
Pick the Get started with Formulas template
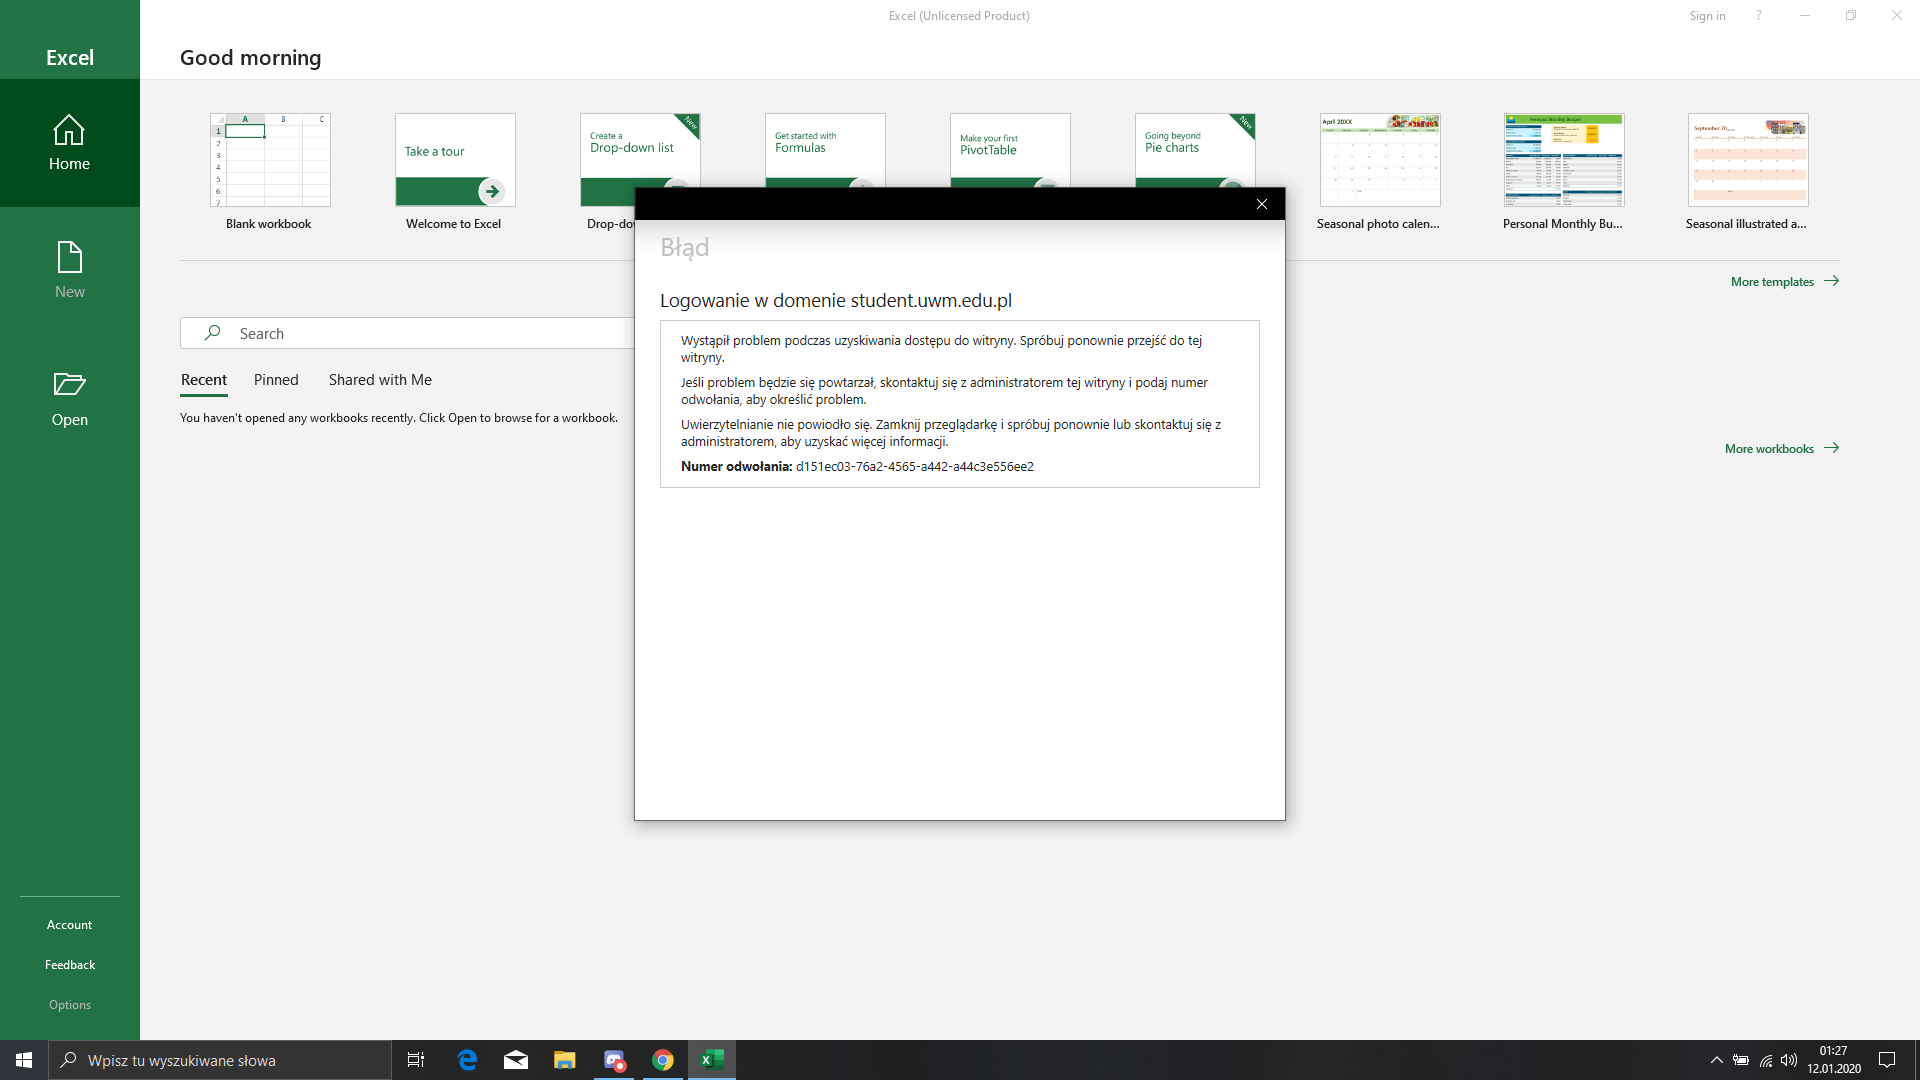coord(825,150)
